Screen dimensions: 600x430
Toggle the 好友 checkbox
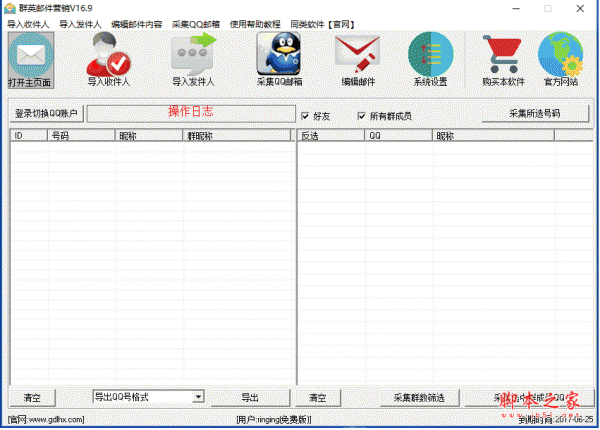tap(305, 116)
